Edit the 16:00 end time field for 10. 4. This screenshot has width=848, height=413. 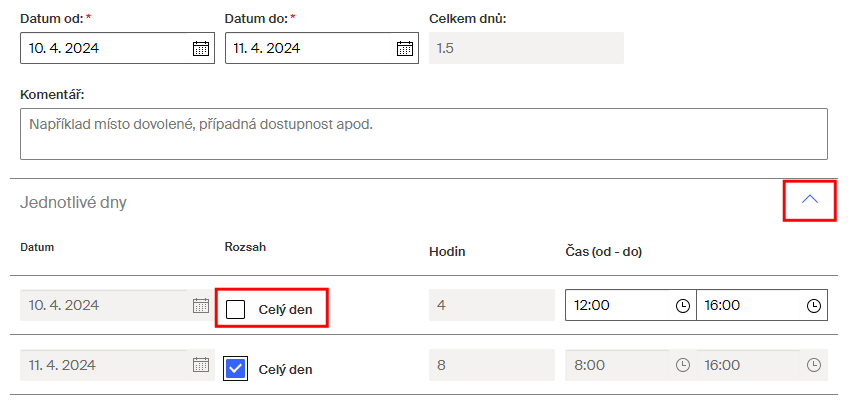pos(749,305)
